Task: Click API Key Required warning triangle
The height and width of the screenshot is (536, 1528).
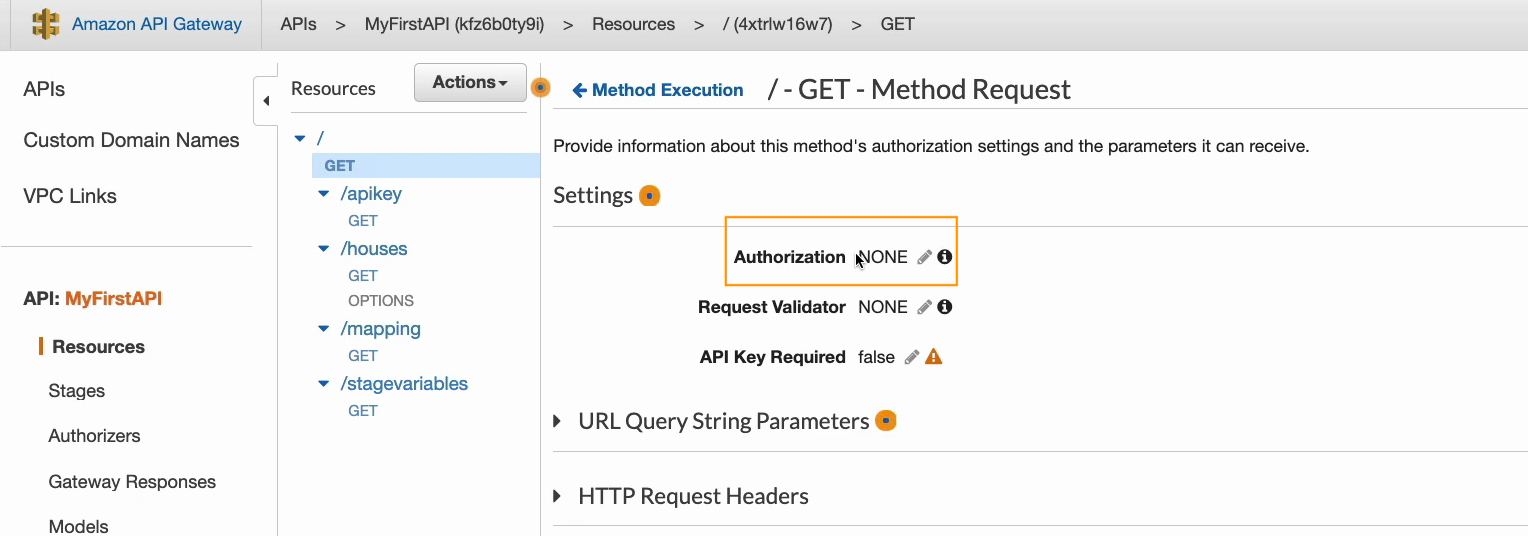Action: [934, 356]
